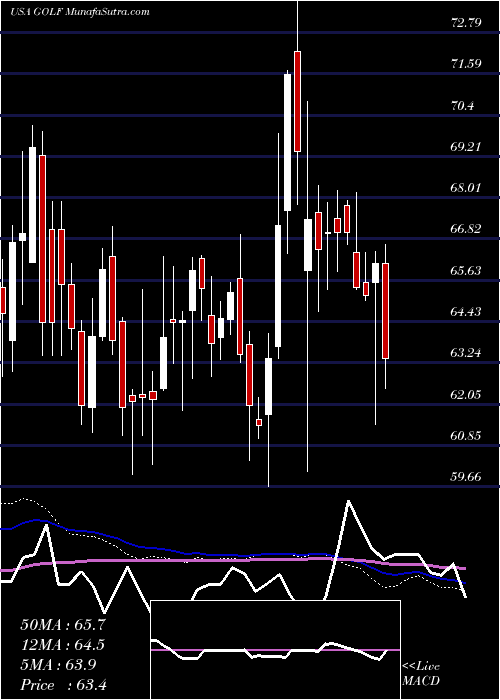Viewport: 500px width, 700px height.
Task: Click the USA GOLF MunafaSutra.com title
Action: pos(80,12)
